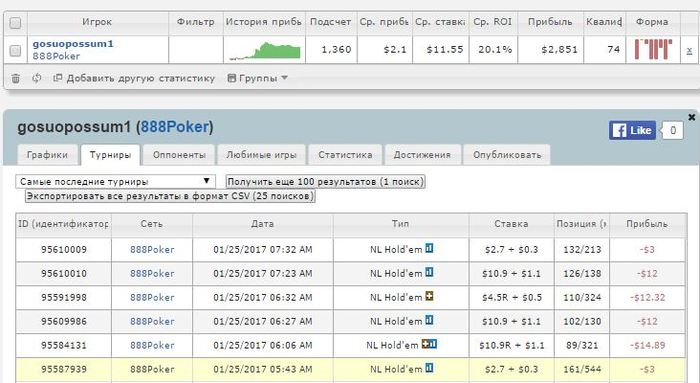
Task: Click ROI value 20.1%
Action: tap(495, 50)
